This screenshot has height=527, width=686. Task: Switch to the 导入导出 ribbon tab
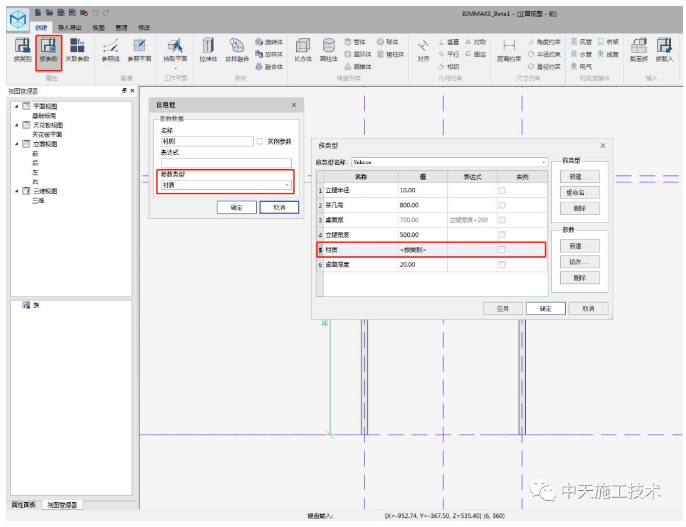pos(70,27)
